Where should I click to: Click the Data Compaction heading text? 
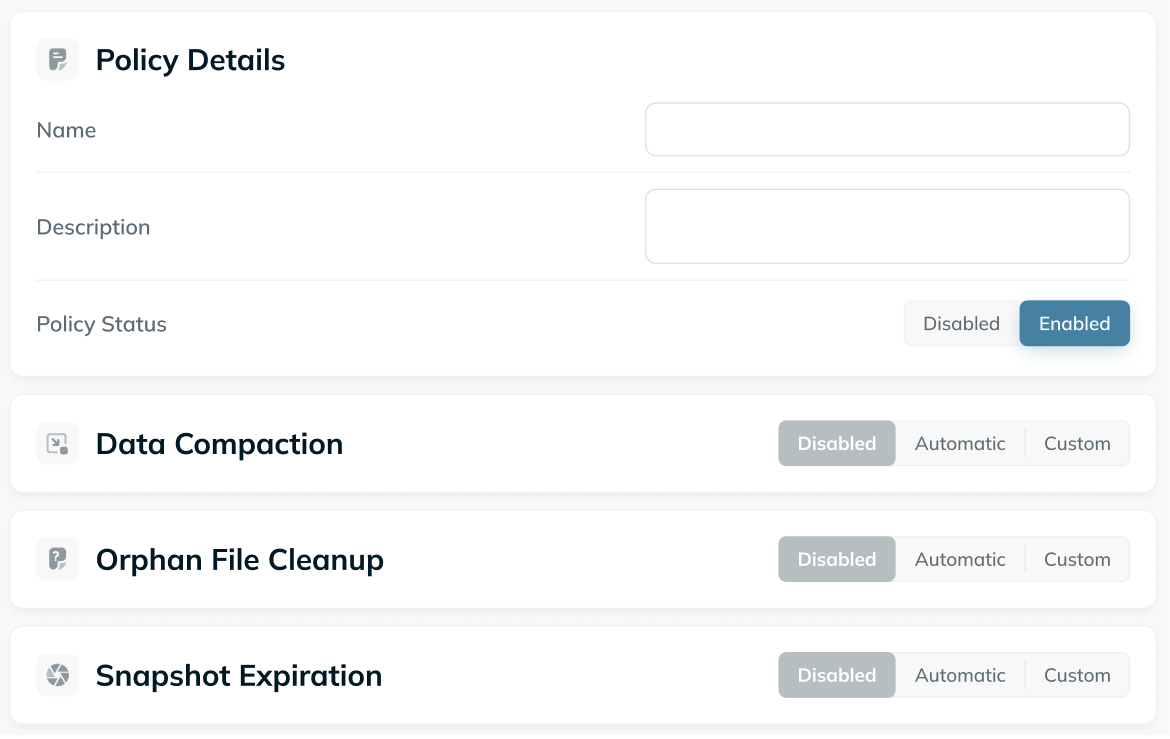pyautogui.click(x=219, y=443)
